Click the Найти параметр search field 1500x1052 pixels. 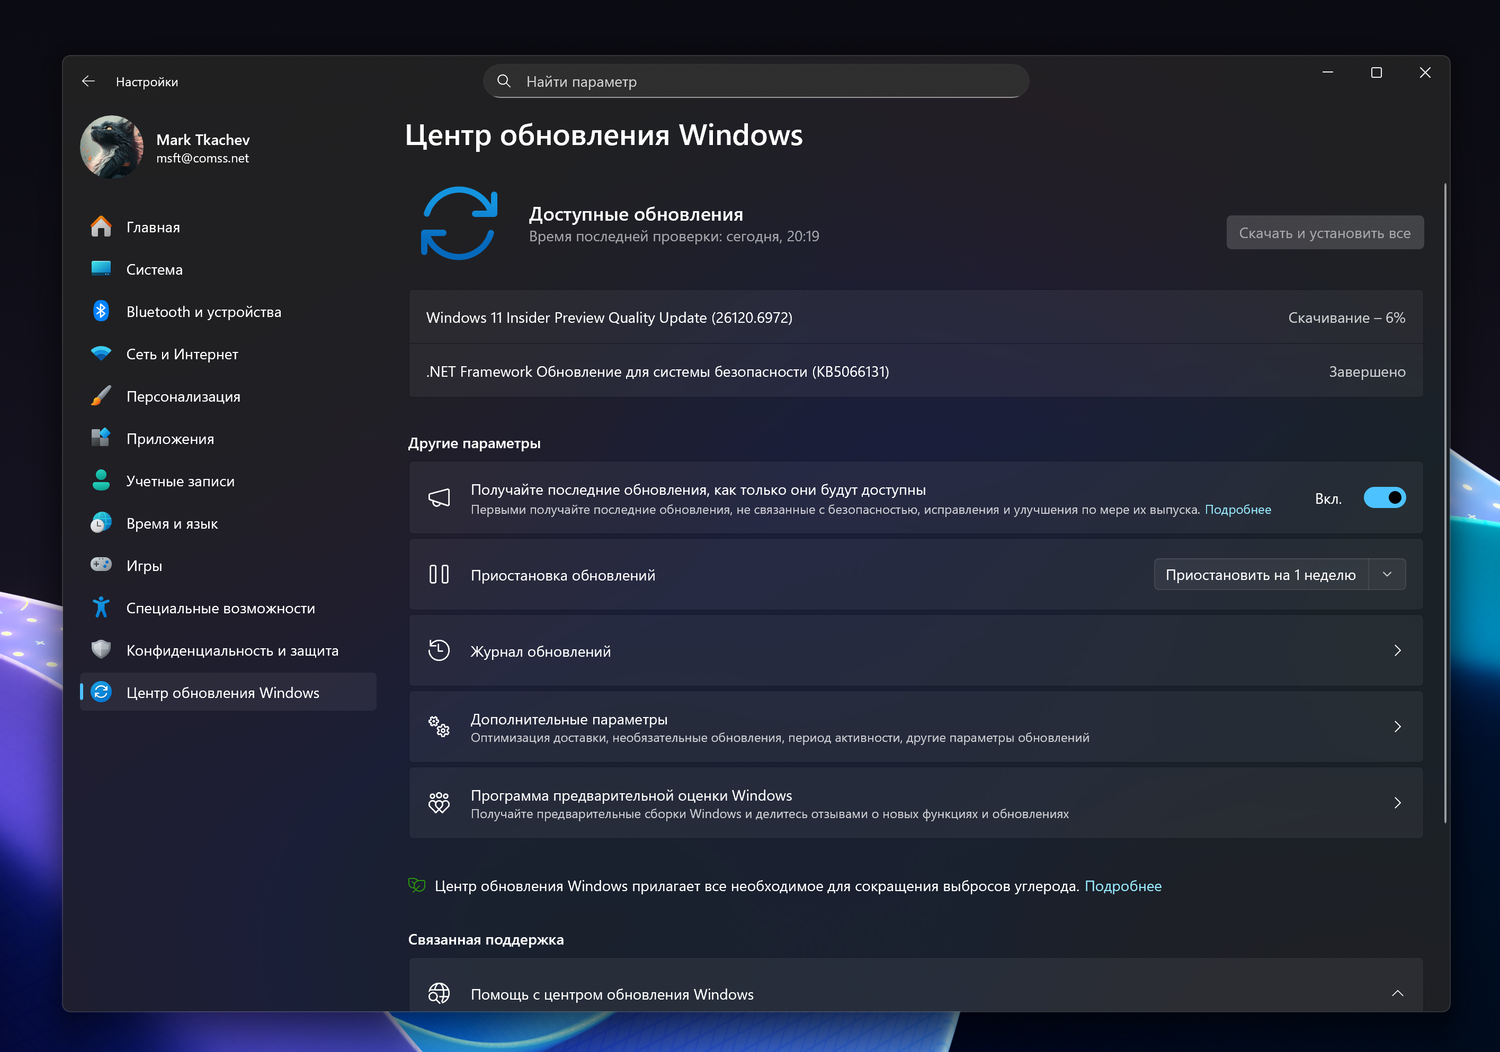(756, 81)
